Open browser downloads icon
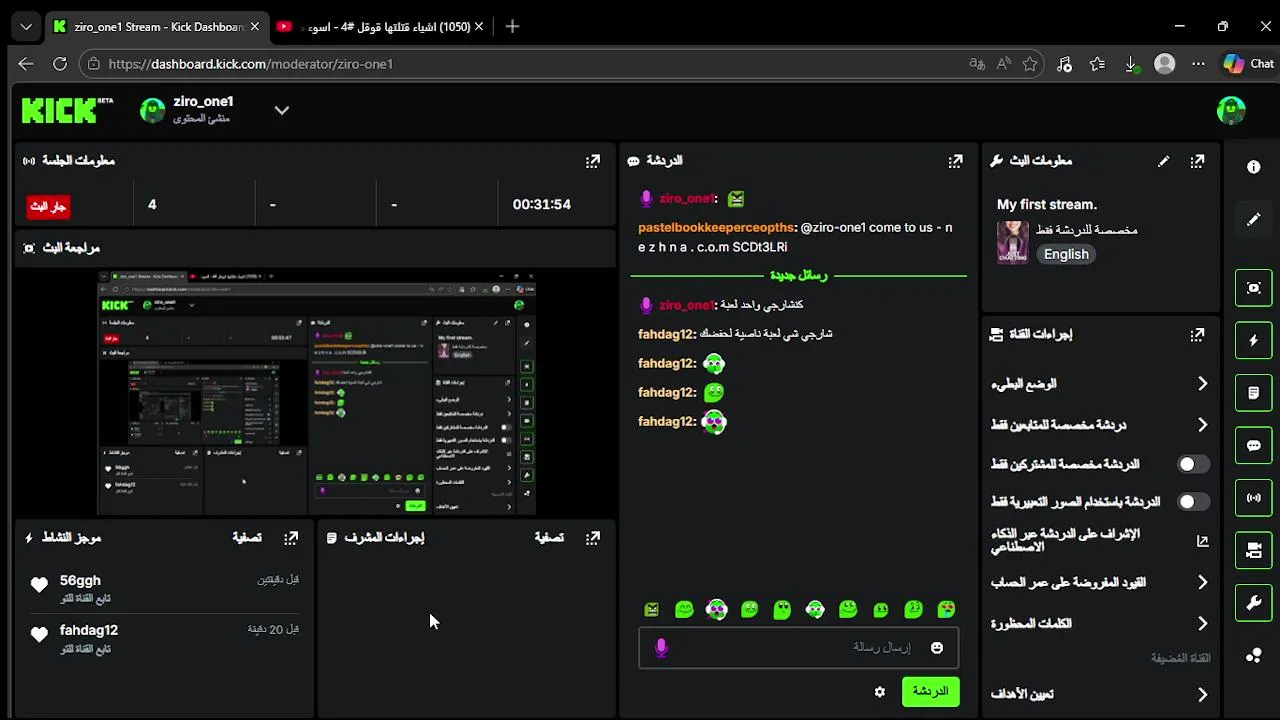Screen dimensions: 1280x720 coord(1131,64)
